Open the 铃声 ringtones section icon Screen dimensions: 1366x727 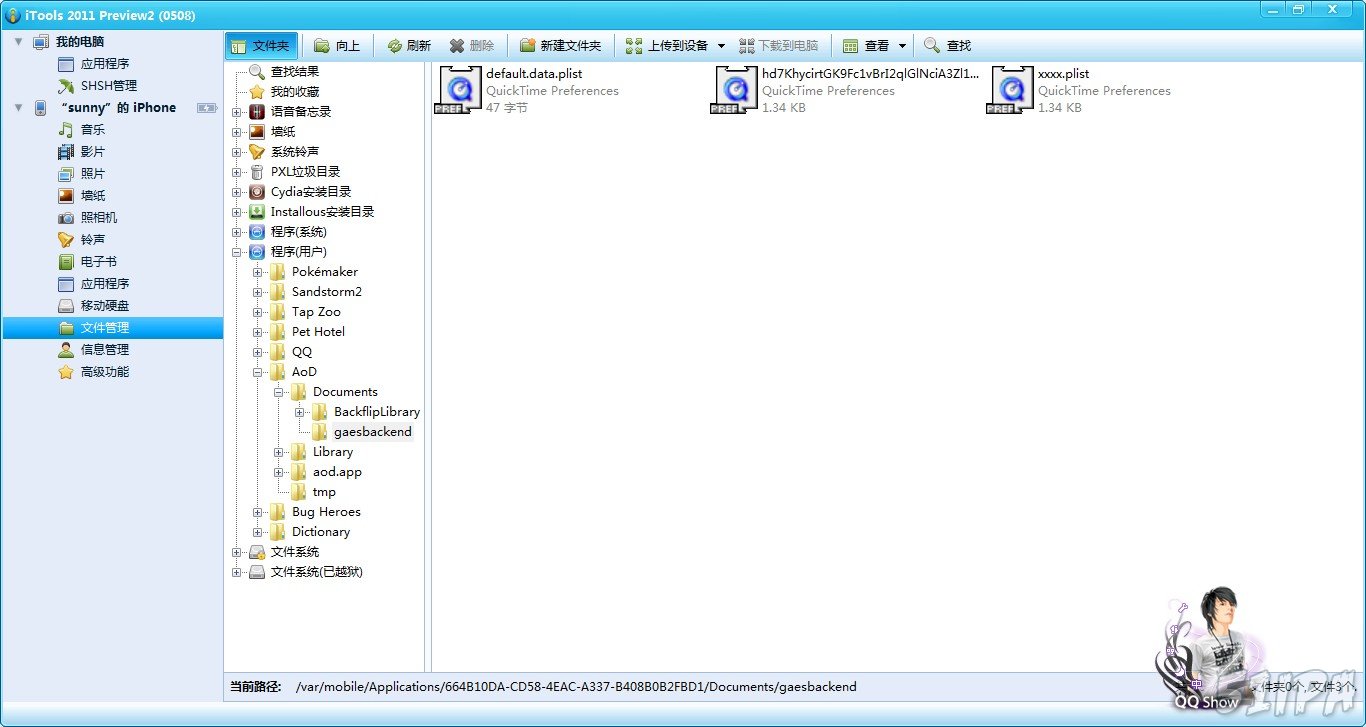pos(66,240)
